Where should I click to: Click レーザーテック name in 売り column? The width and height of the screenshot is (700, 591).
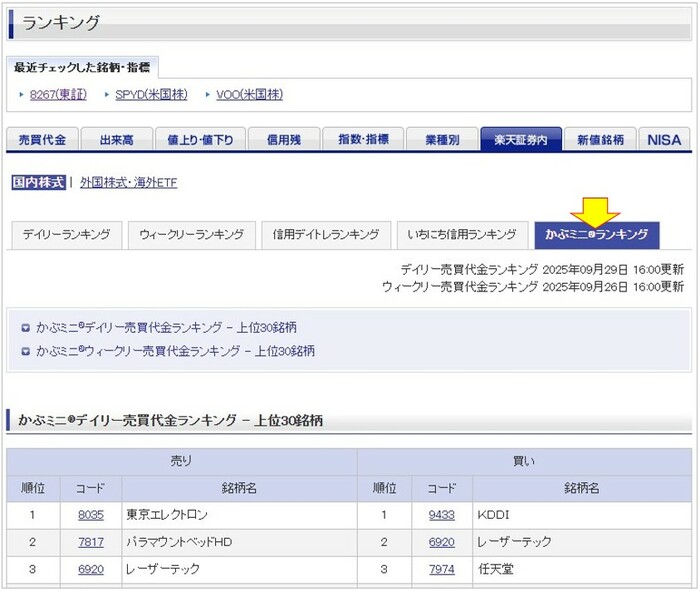click(x=163, y=570)
